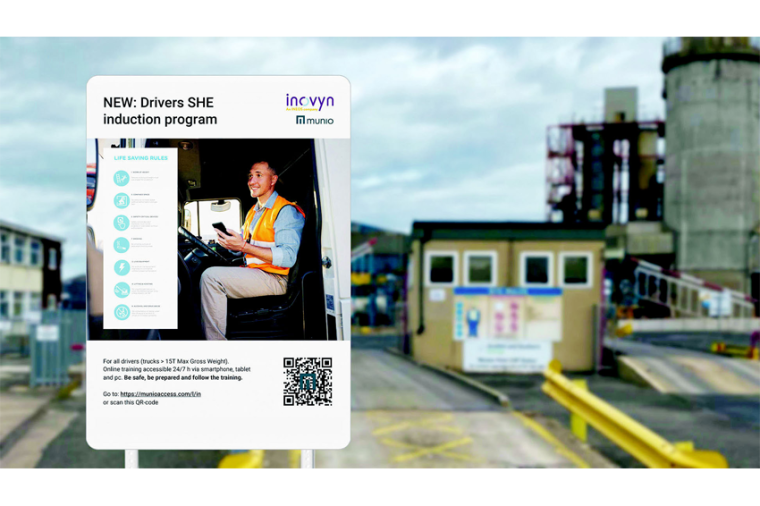760x506 pixels.
Task: Click the 'For all drivers (trucks > 15T' line
Action: coord(166,361)
